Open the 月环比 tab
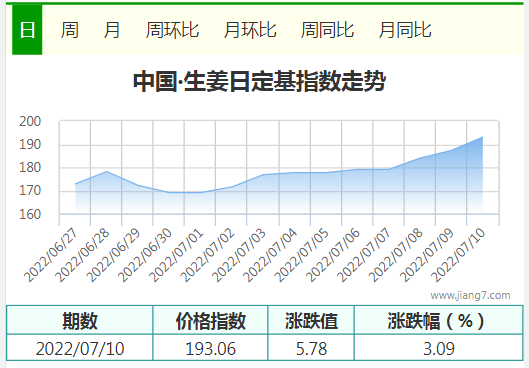Screen dimensions: 529x368 (x=250, y=30)
